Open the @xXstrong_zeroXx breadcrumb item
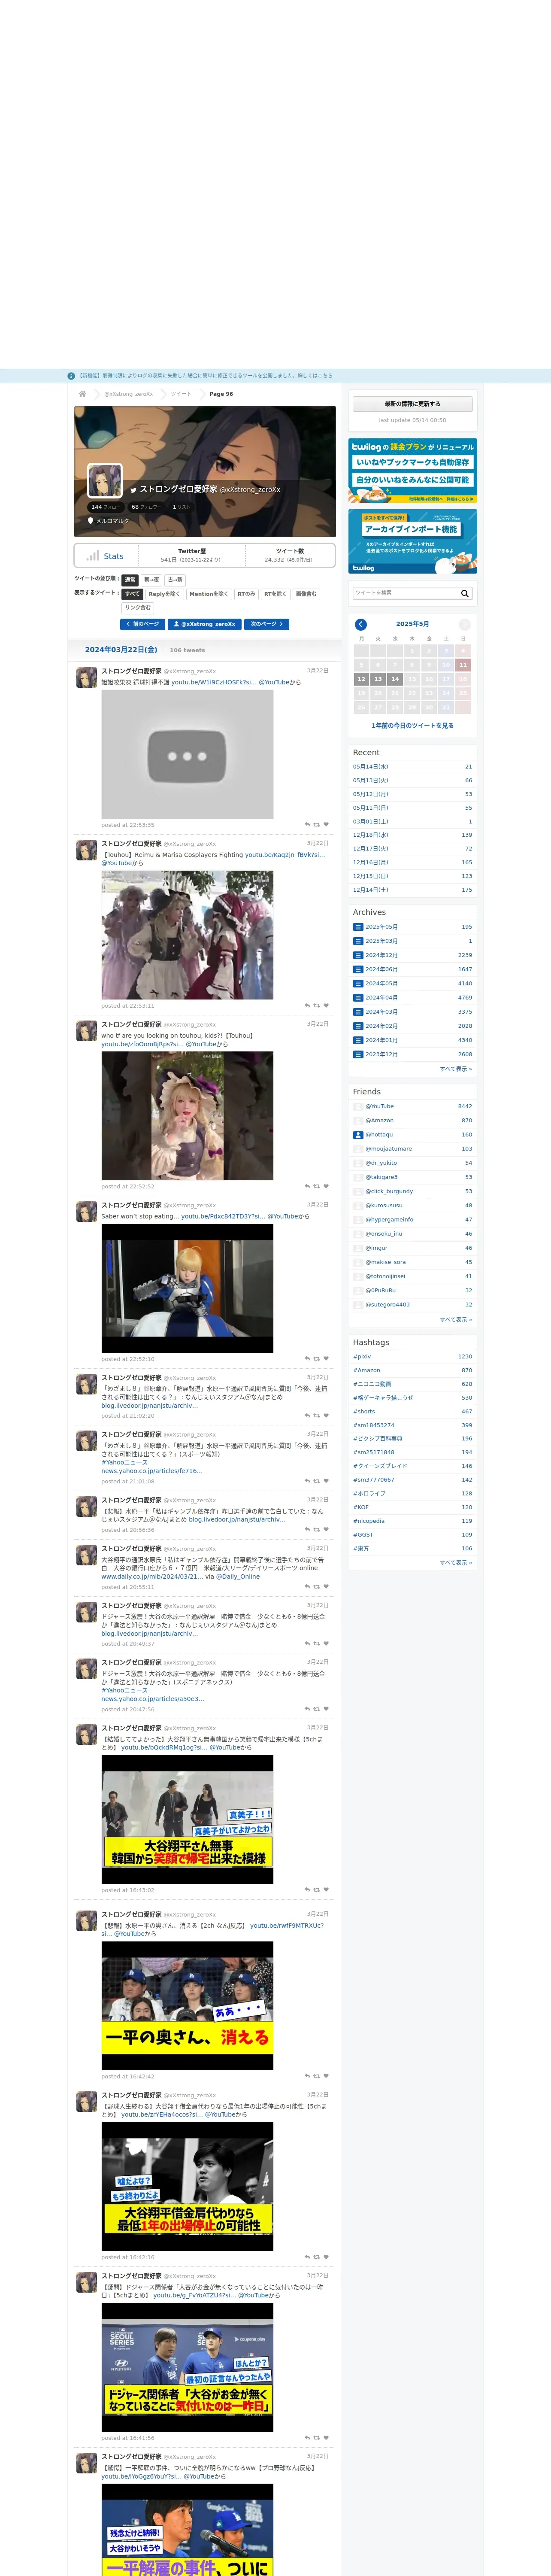The width and height of the screenshot is (551, 2576). (x=129, y=394)
